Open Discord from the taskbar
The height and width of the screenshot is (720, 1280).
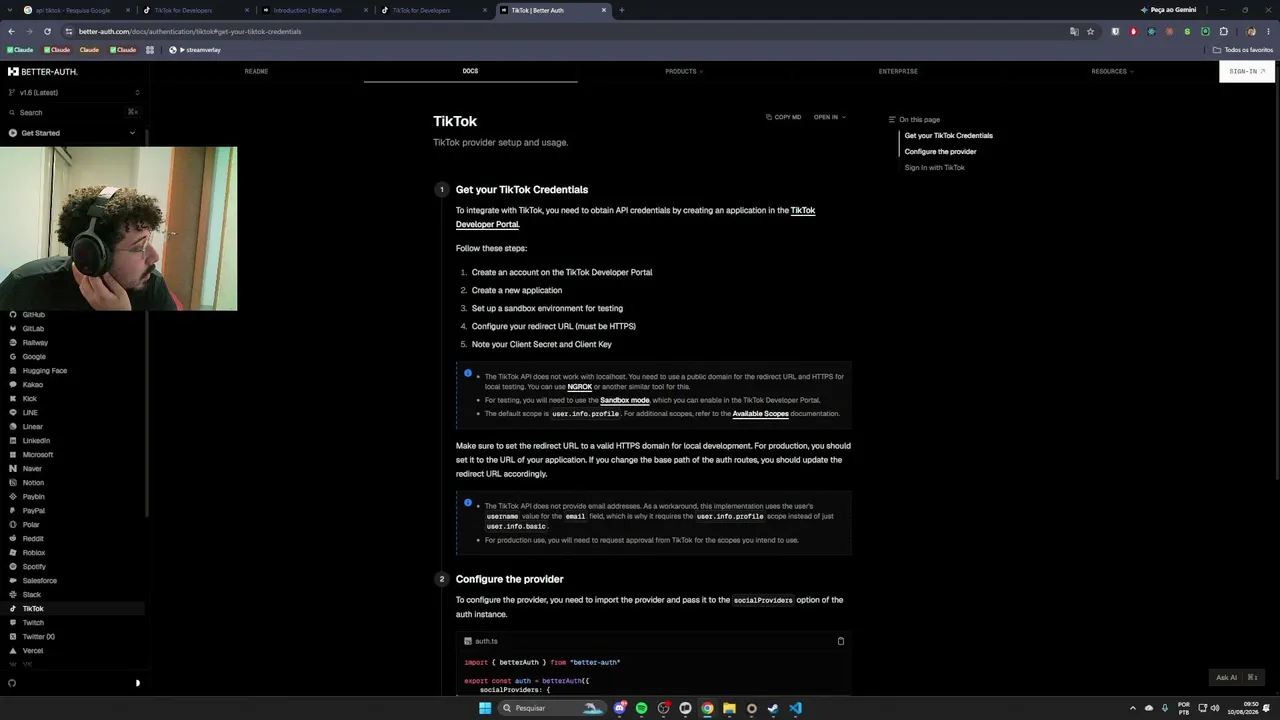(x=620, y=708)
